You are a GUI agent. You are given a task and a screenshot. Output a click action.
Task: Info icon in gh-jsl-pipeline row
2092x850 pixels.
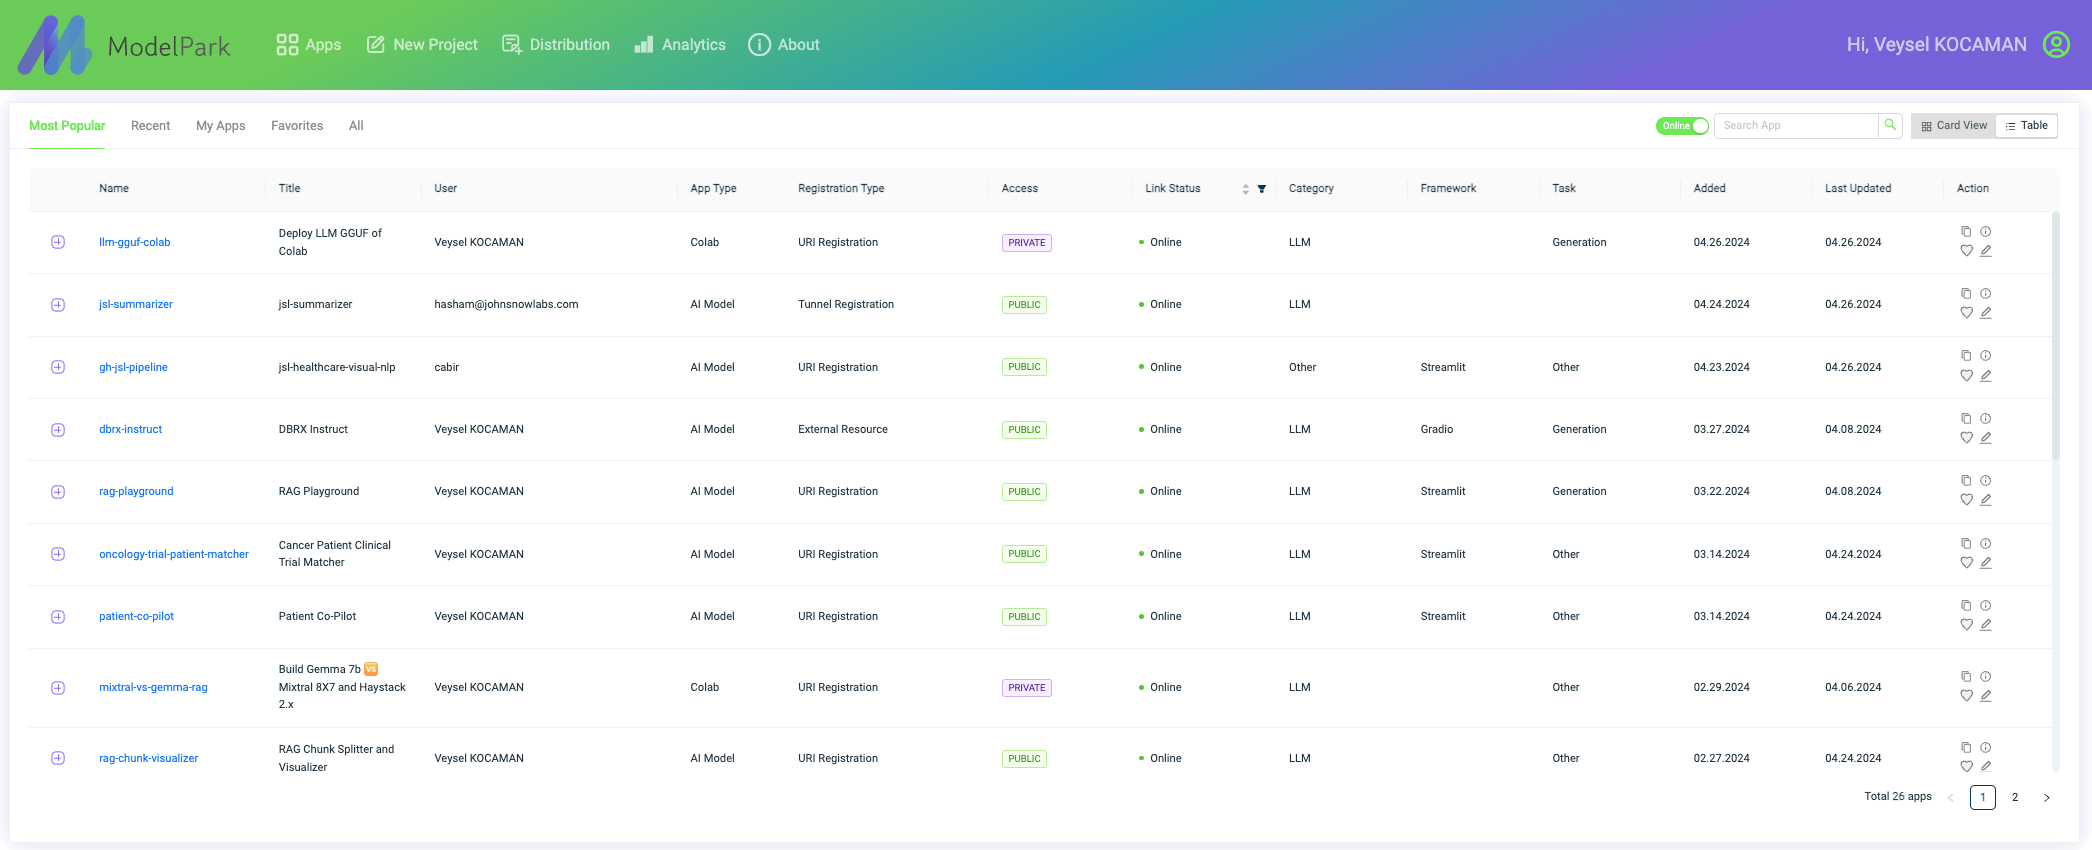point(1986,356)
